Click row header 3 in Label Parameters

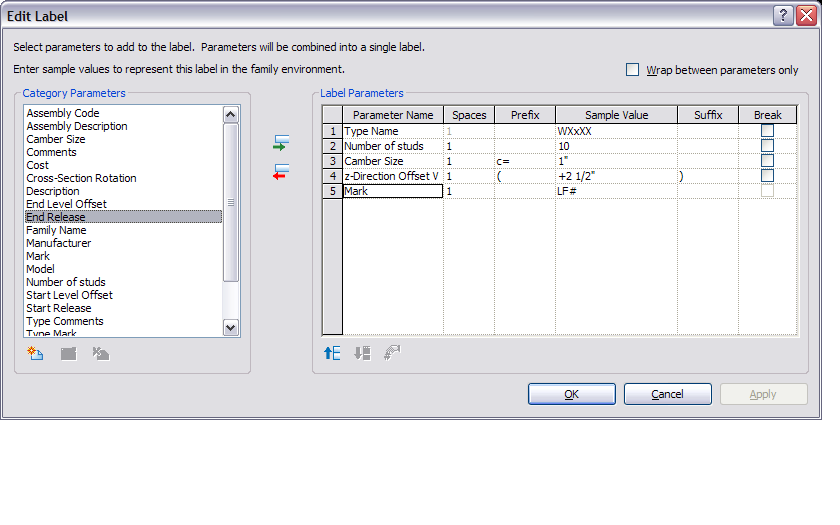332,161
